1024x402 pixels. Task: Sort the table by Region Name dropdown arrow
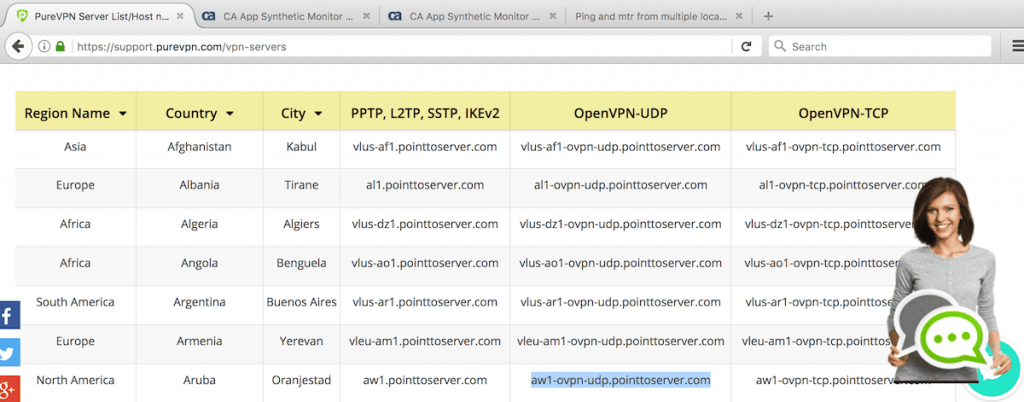(123, 114)
